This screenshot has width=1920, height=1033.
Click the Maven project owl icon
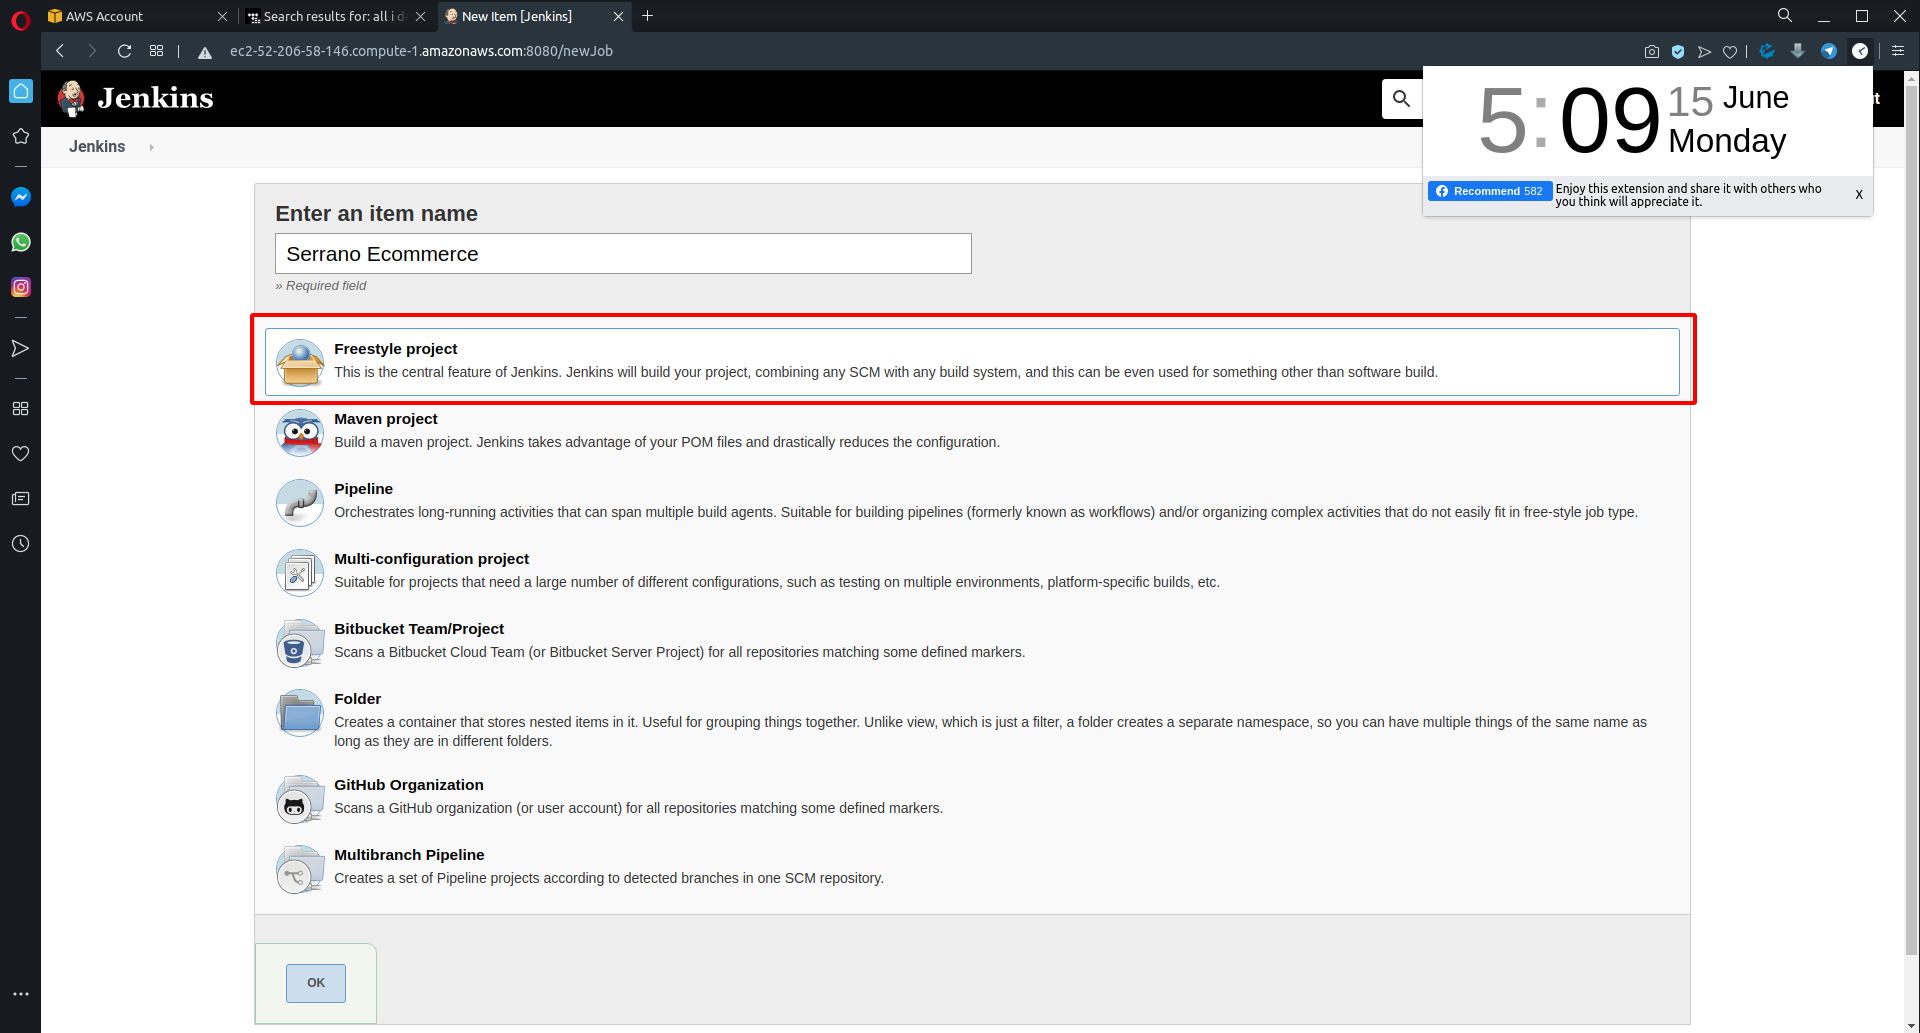pos(300,432)
